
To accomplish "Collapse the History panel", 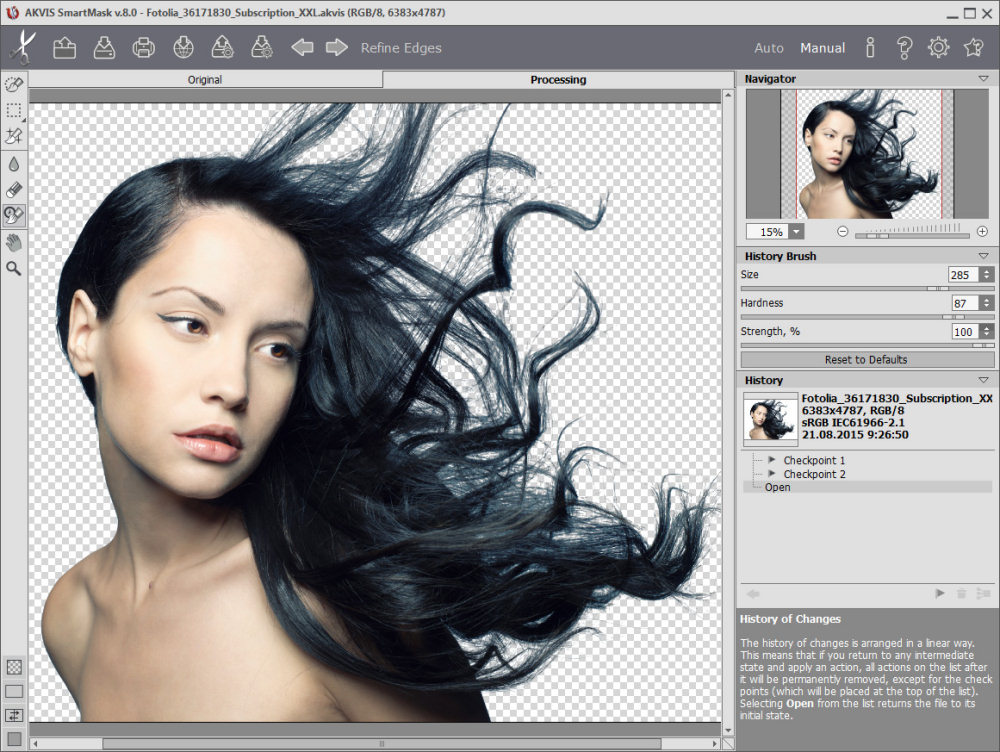I will click(983, 380).
